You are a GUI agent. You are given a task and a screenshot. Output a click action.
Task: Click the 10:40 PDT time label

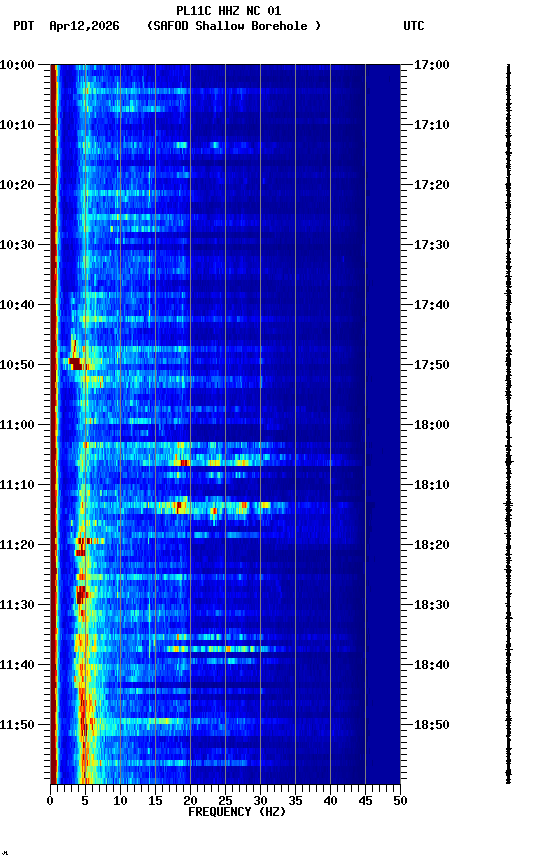click(17, 305)
